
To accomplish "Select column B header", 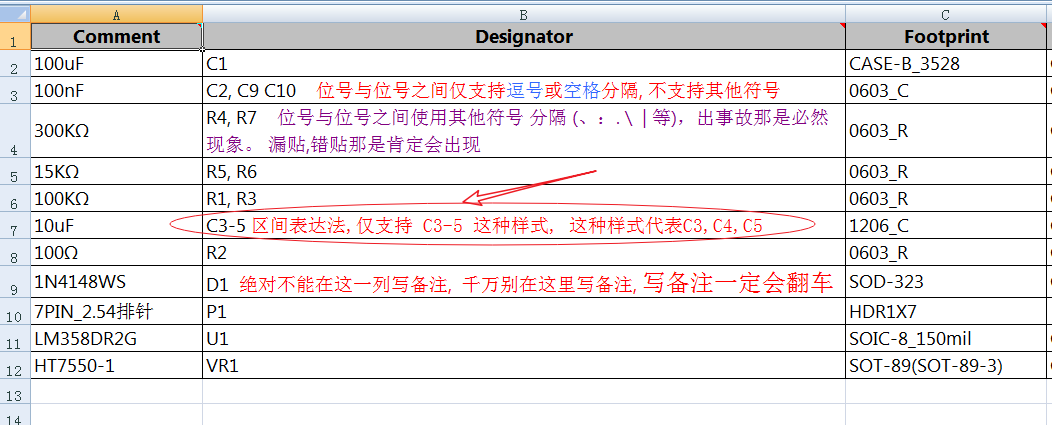I will tap(523, 14).
